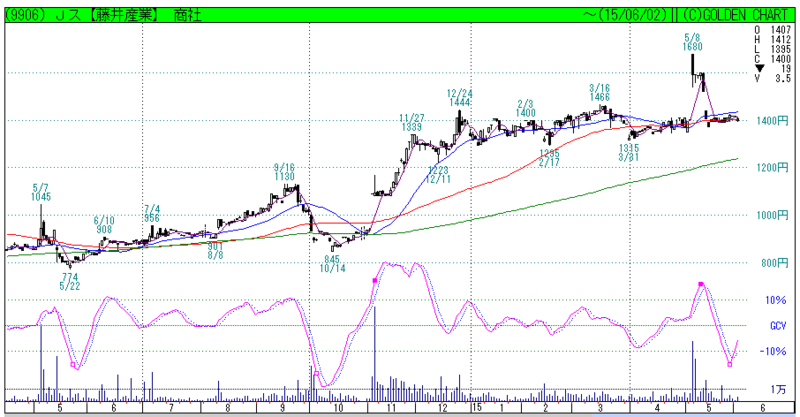Click month 2 on the time axis
800x417 pixels.
pos(545,408)
